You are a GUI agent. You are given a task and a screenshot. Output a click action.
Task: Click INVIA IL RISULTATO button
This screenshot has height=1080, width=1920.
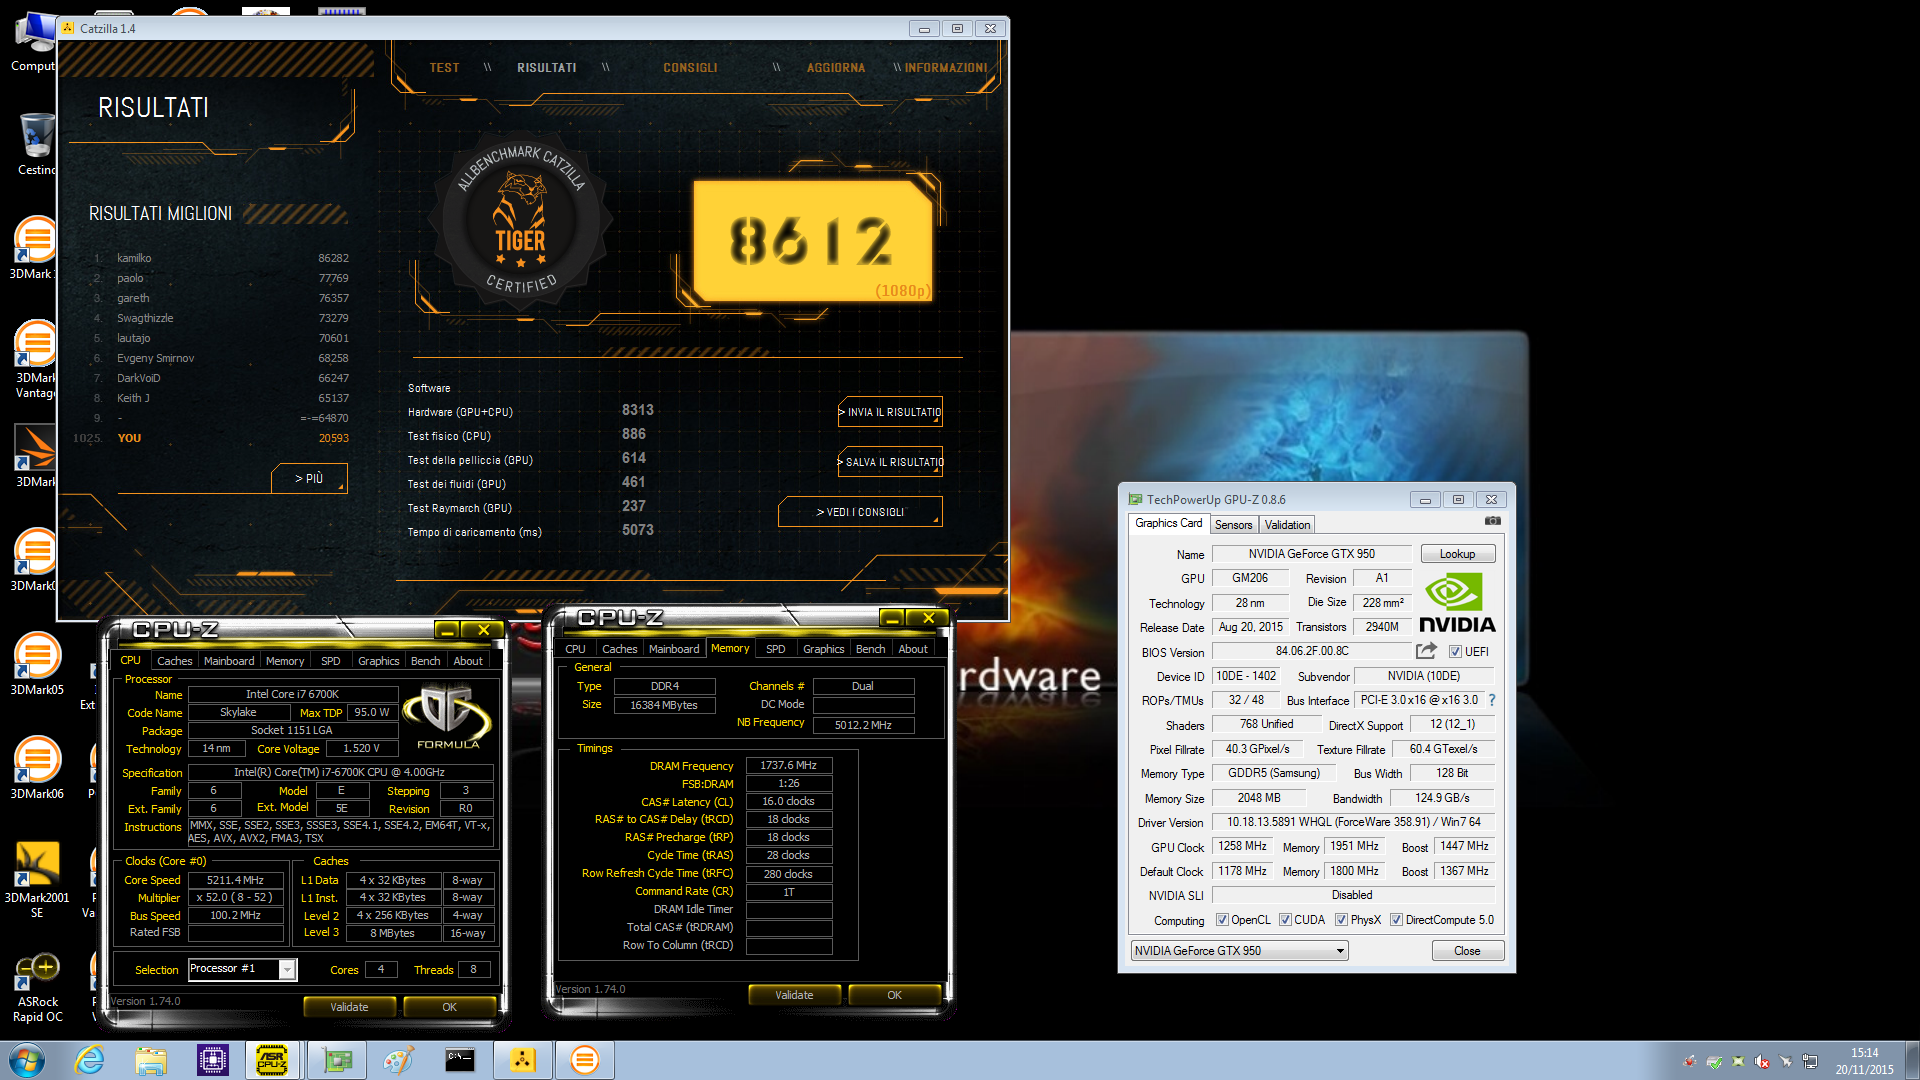[x=890, y=412]
